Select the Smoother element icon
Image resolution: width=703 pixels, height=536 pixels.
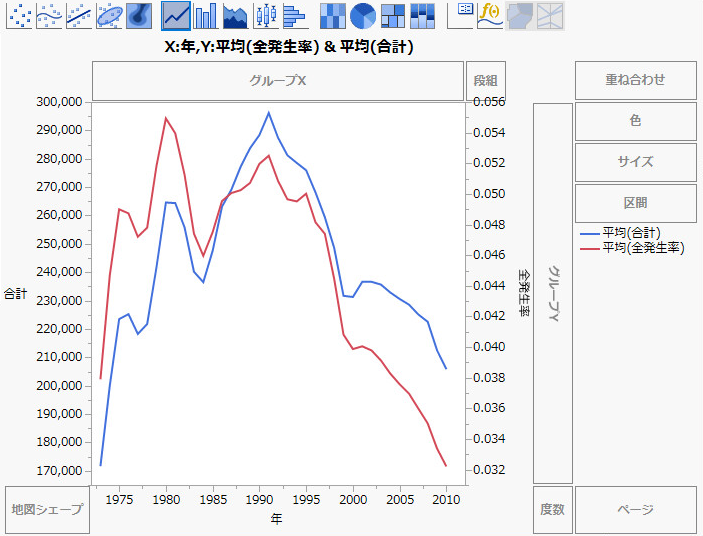[x=50, y=15]
